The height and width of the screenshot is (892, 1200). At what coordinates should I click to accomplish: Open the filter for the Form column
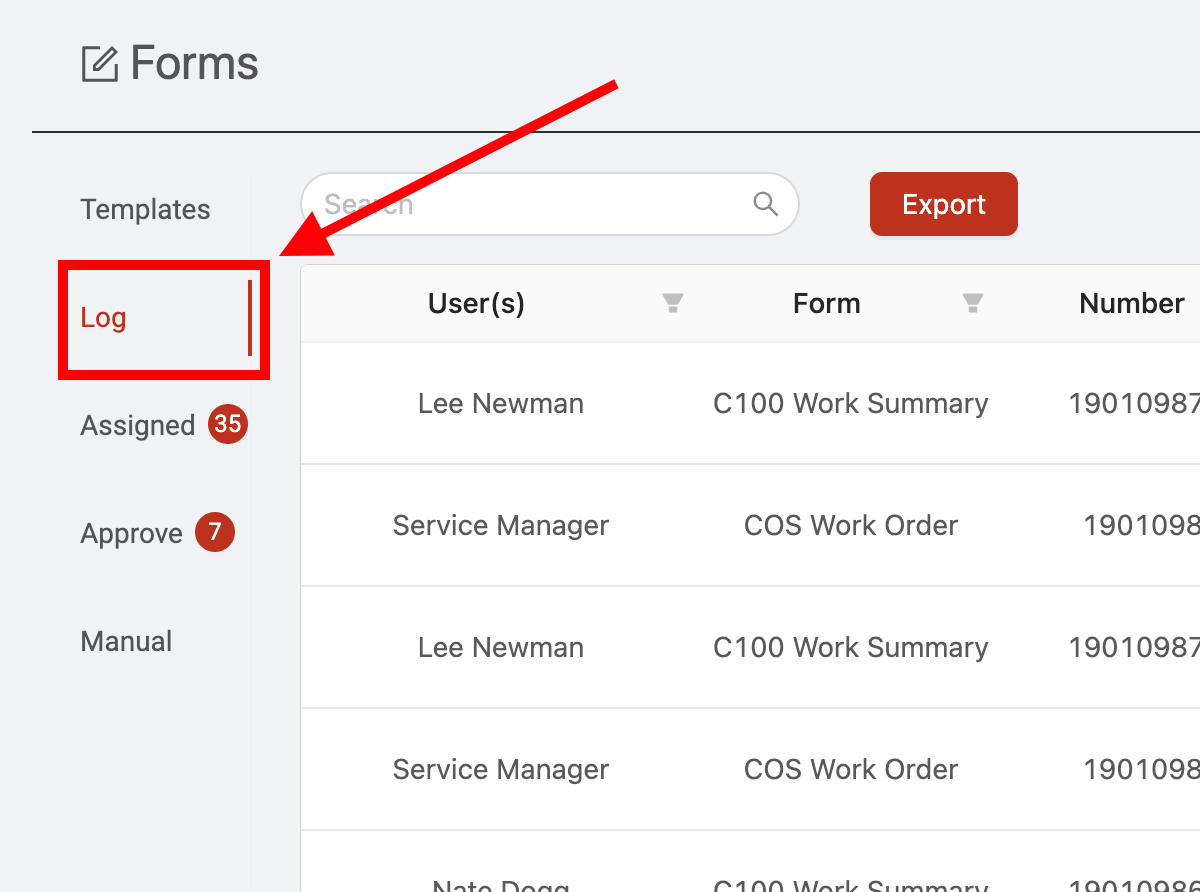972,304
